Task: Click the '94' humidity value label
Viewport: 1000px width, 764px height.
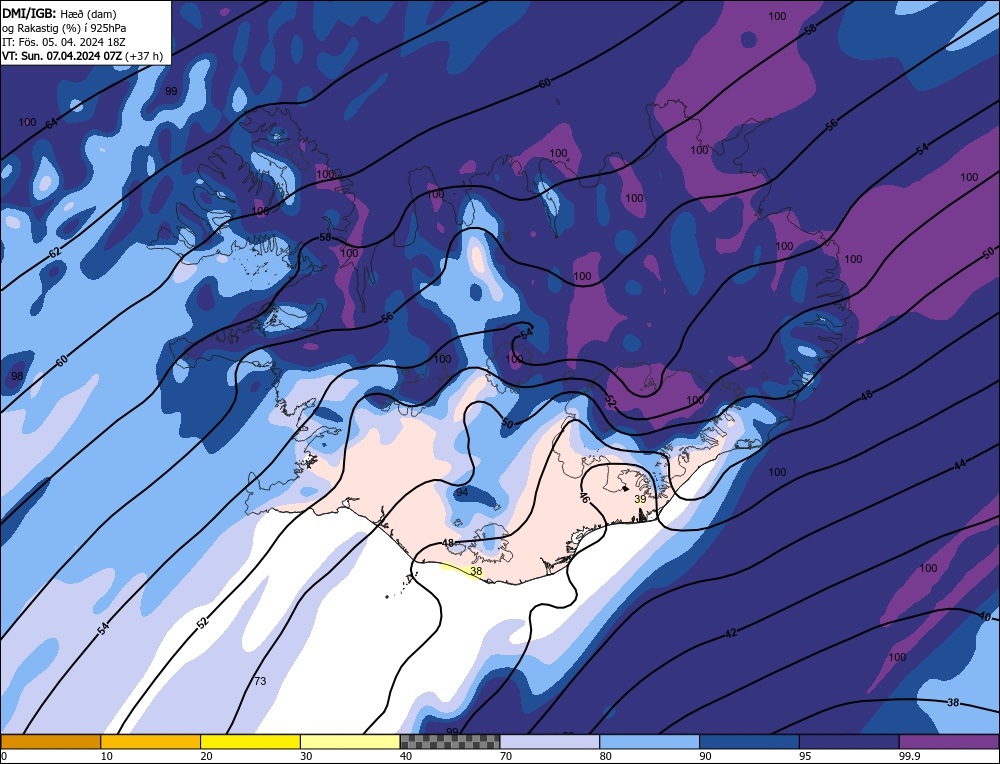Action: point(462,492)
